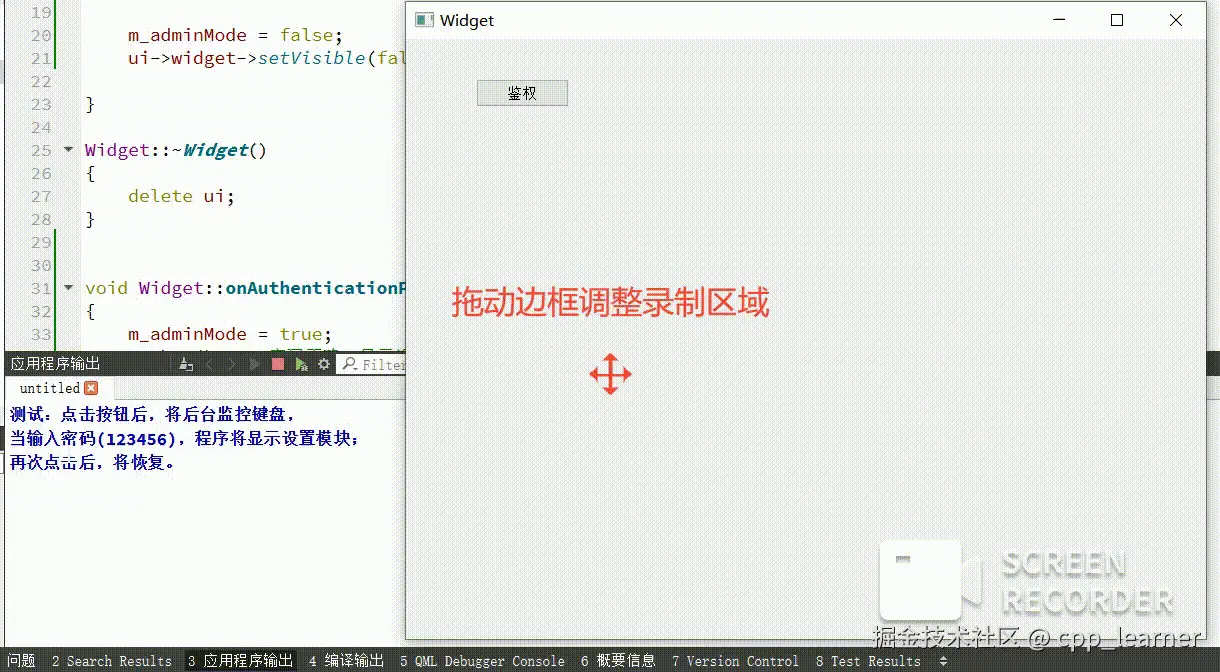
Task: Close the untitled output tab
Action: pyautogui.click(x=91, y=388)
